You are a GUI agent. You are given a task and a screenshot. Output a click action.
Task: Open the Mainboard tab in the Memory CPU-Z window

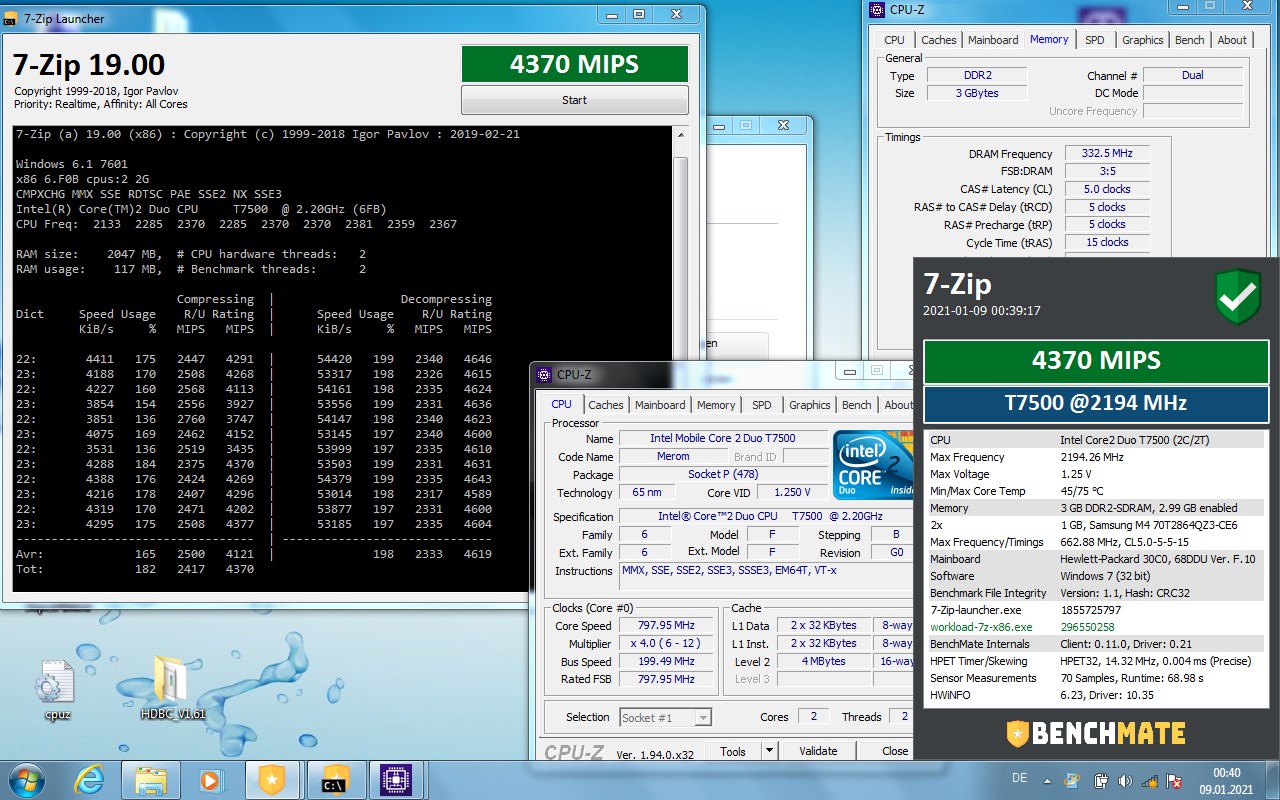click(x=993, y=40)
